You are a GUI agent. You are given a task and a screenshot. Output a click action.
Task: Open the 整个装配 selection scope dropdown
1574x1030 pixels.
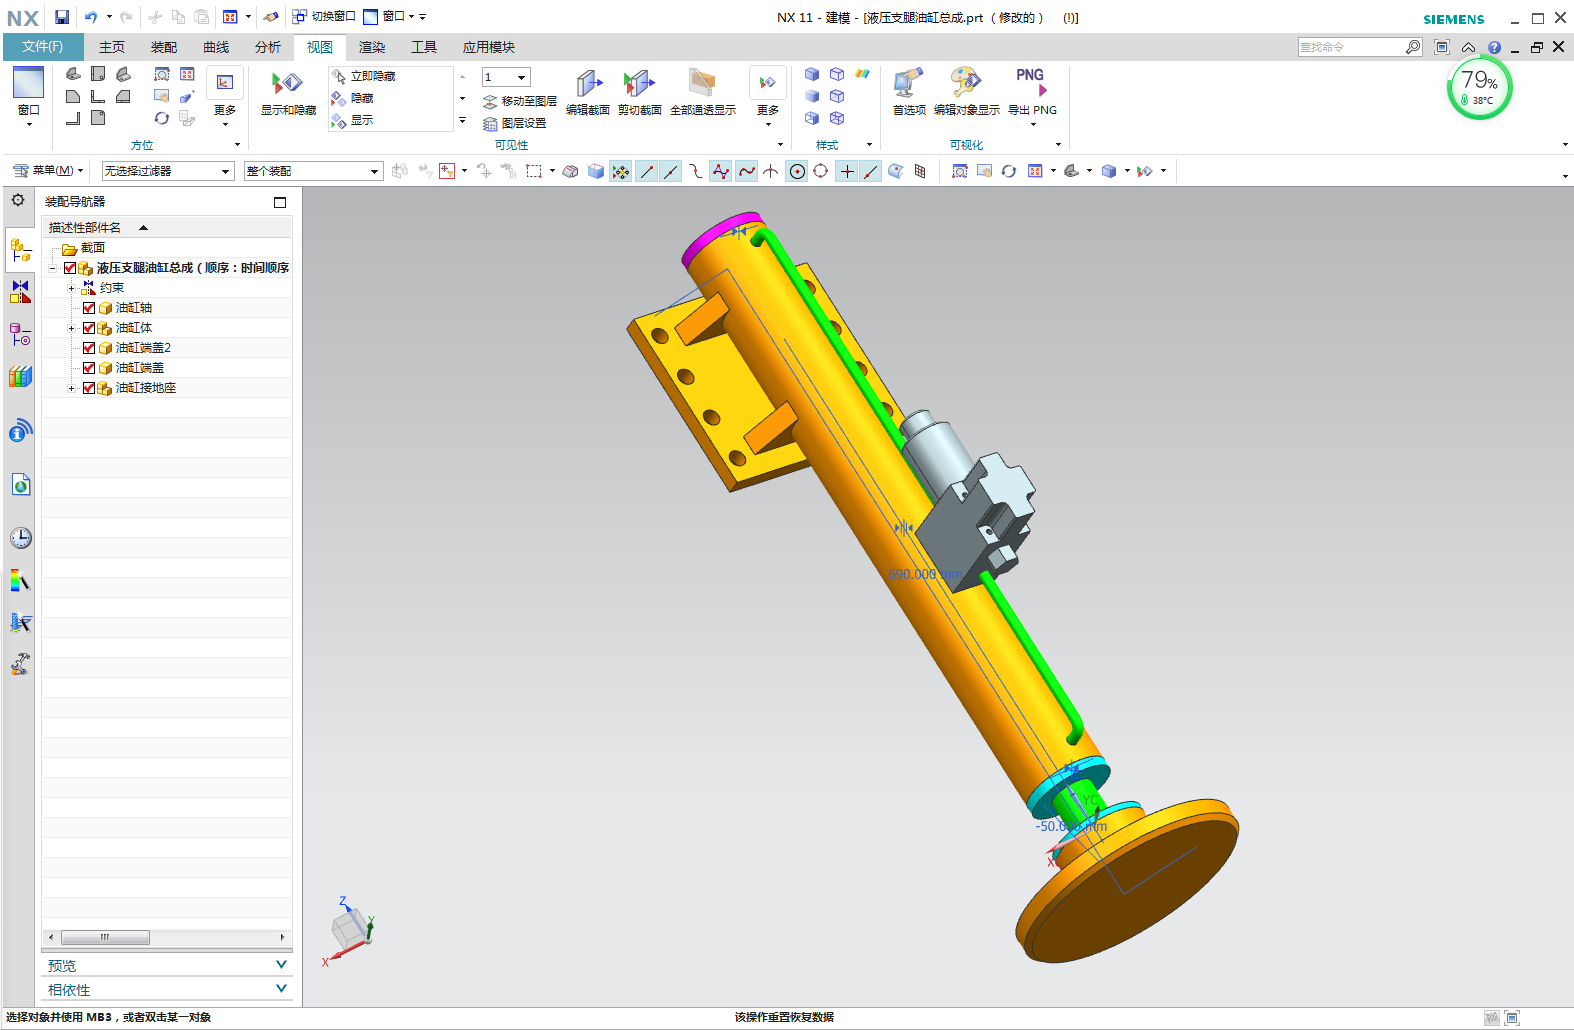click(313, 171)
